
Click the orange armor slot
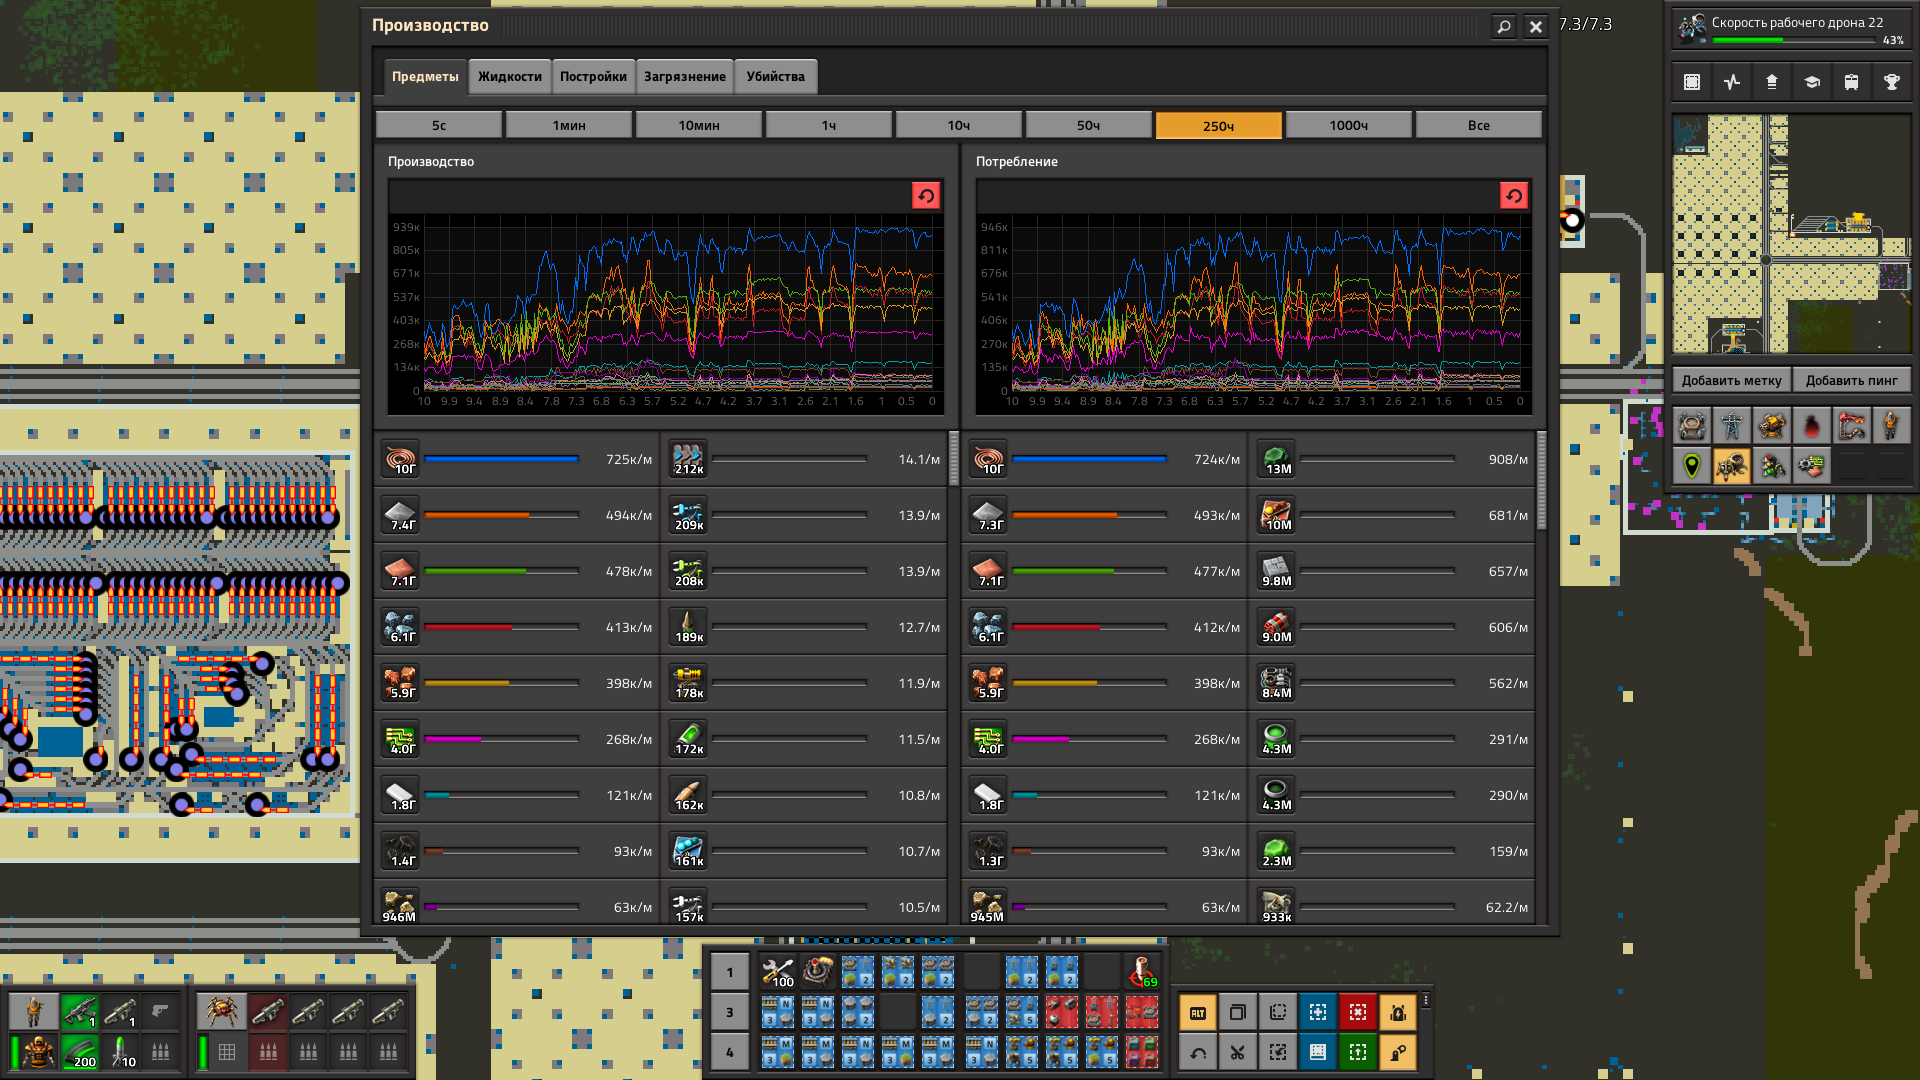tap(38, 1052)
